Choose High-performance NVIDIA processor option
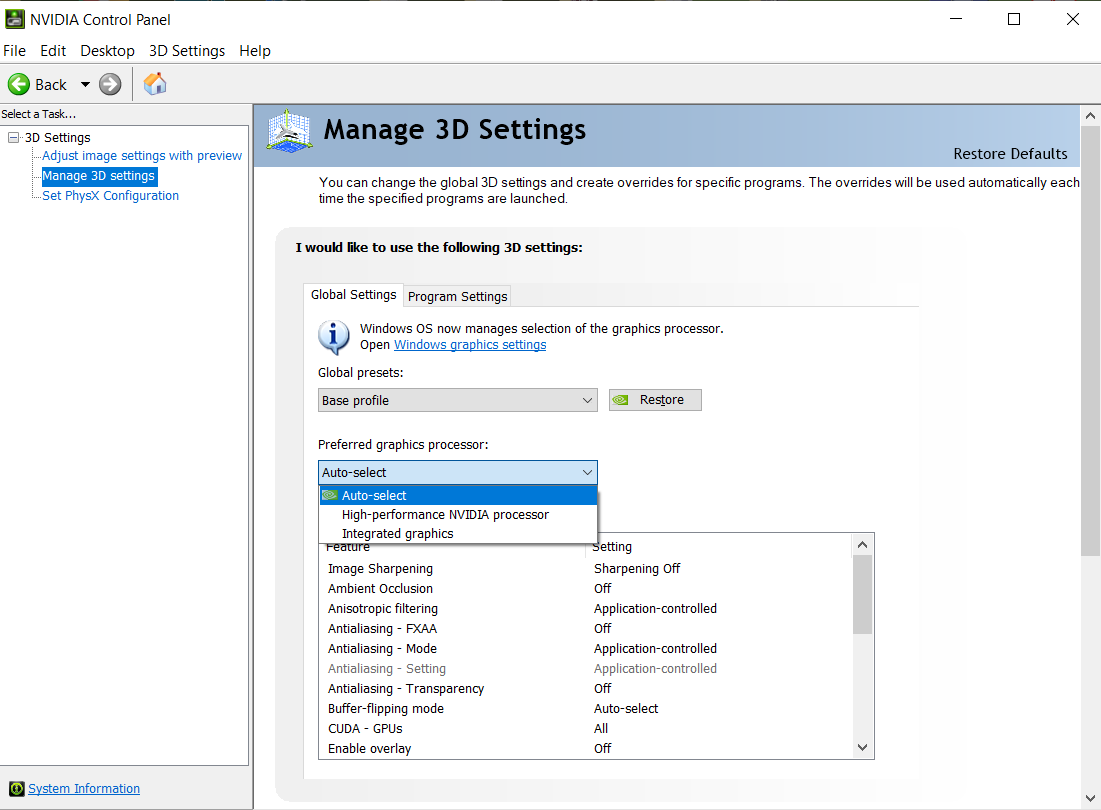 coord(445,515)
